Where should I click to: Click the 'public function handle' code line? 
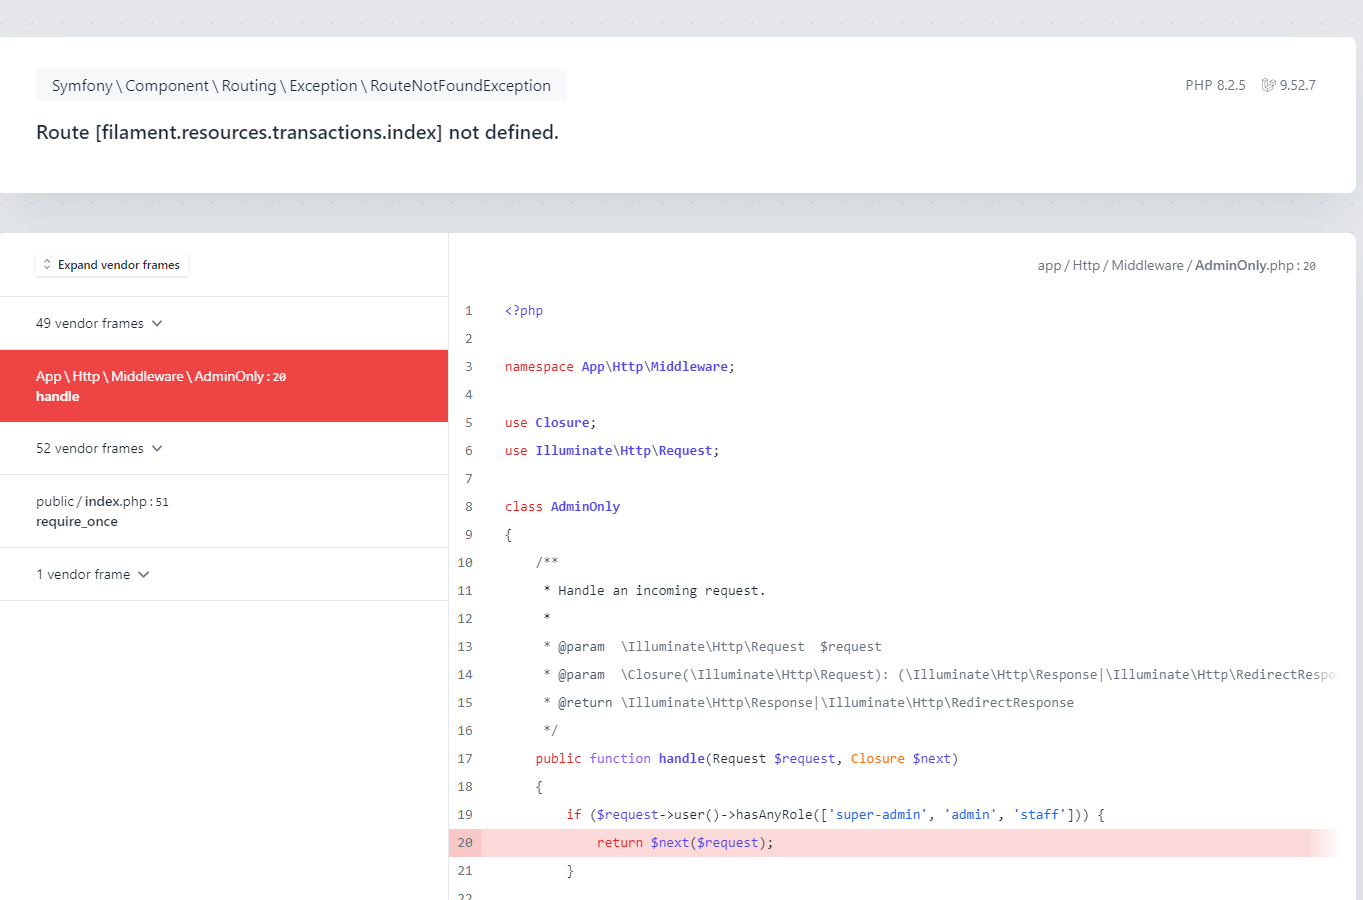pos(746,759)
